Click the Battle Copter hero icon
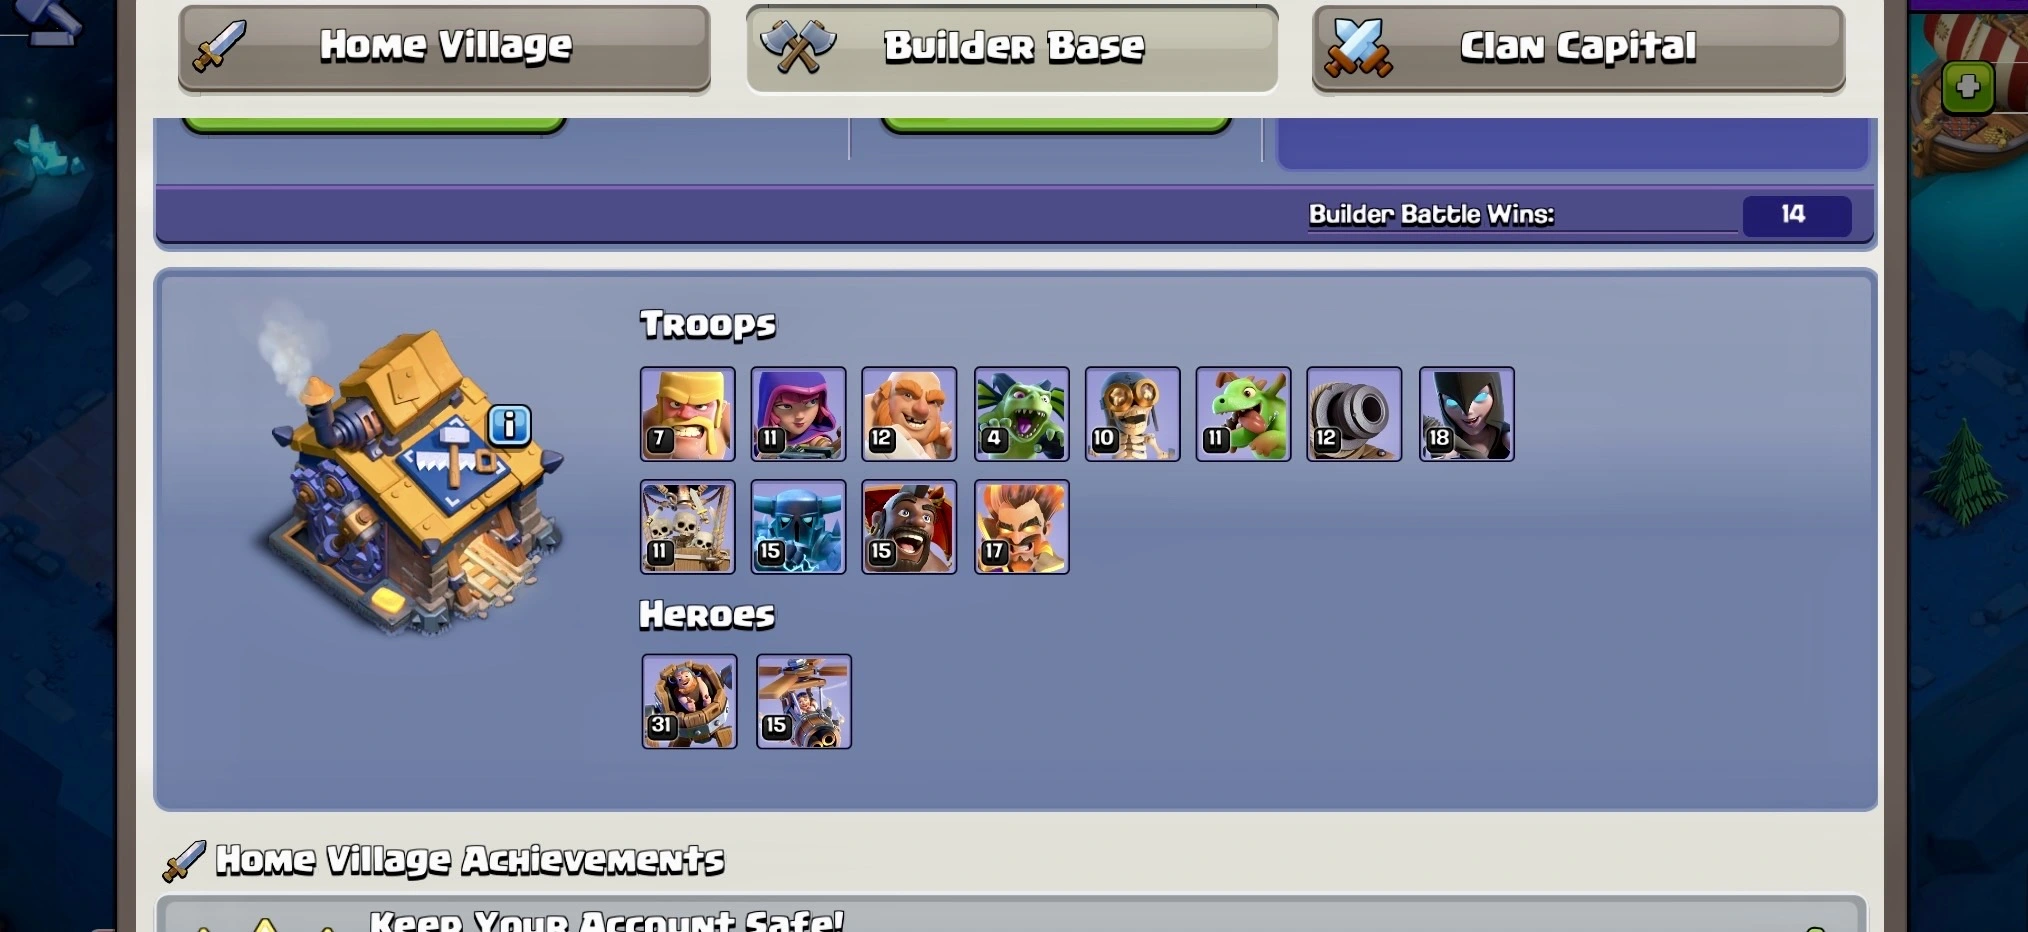 click(804, 701)
